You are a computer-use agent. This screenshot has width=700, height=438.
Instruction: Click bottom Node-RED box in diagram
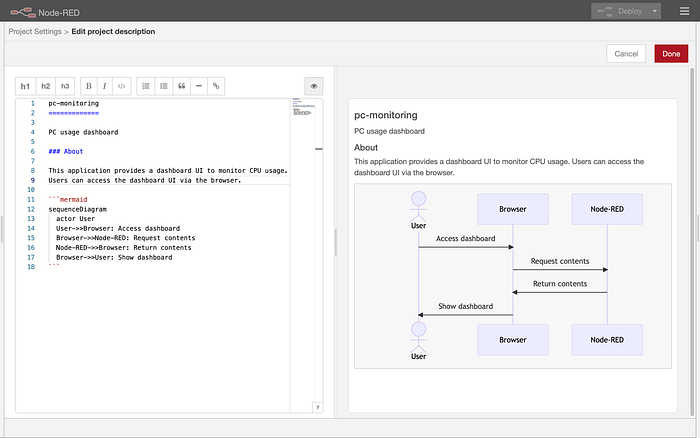(607, 340)
